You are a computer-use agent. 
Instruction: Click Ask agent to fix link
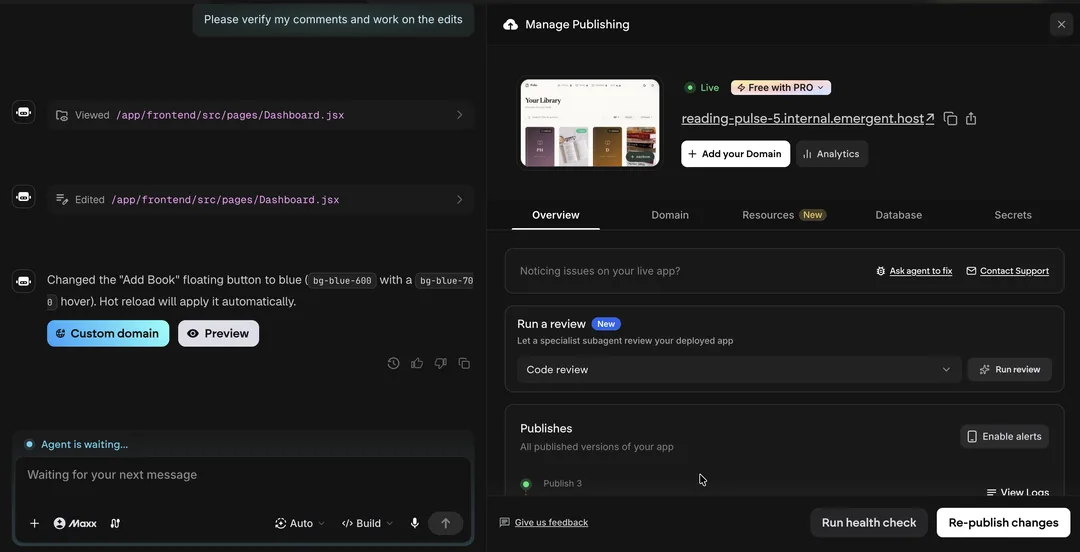pyautogui.click(x=914, y=271)
